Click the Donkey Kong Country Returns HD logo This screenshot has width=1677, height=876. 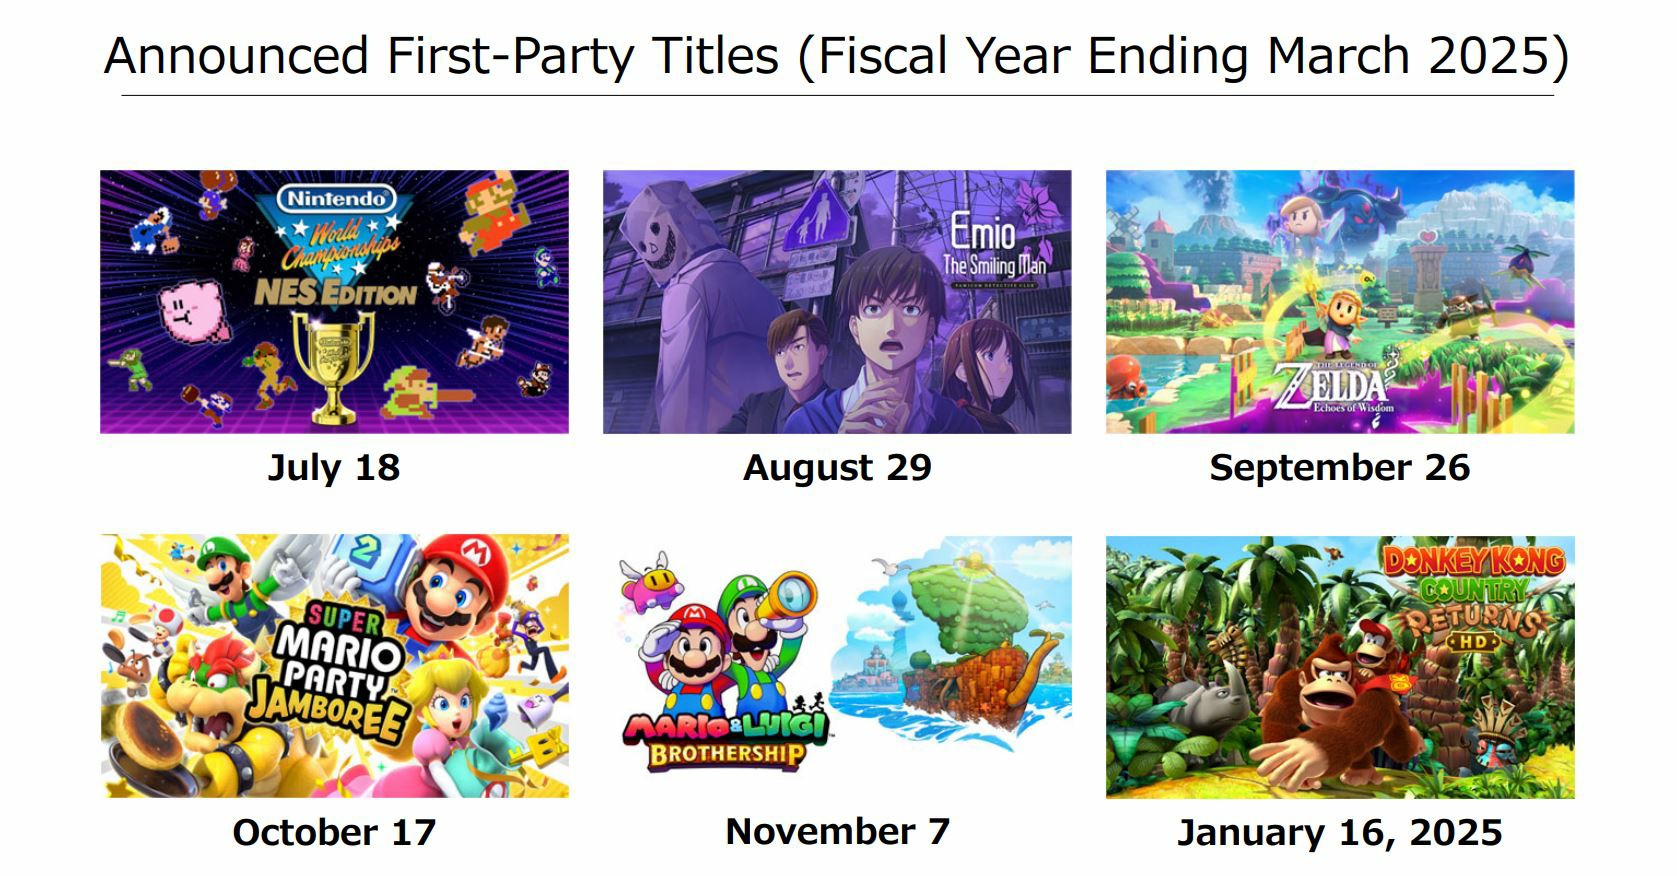(x=1473, y=598)
